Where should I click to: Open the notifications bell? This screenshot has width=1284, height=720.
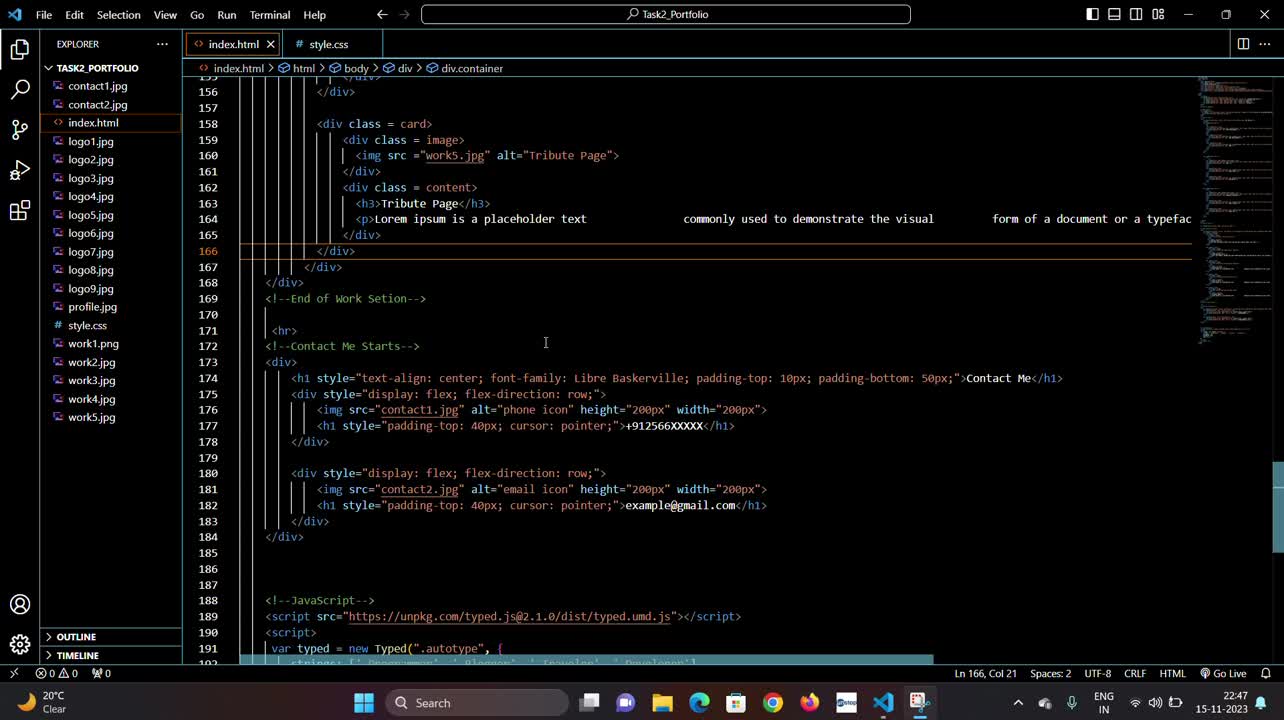click(1266, 673)
